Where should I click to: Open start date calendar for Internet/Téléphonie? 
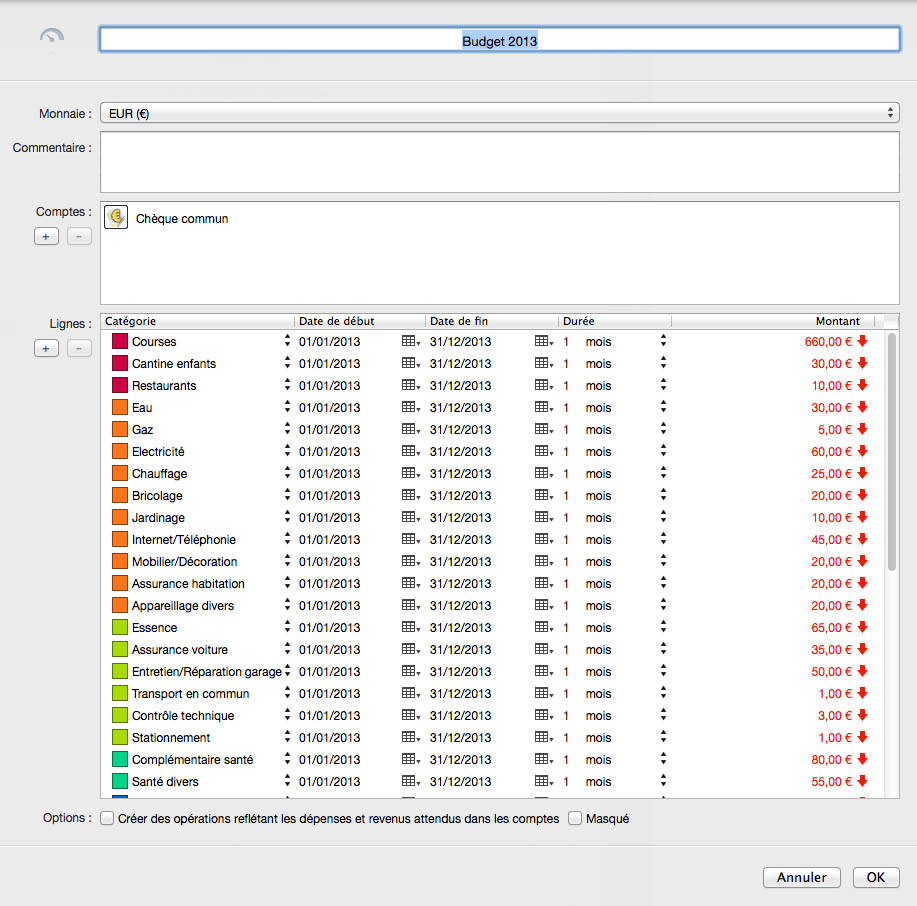411,539
